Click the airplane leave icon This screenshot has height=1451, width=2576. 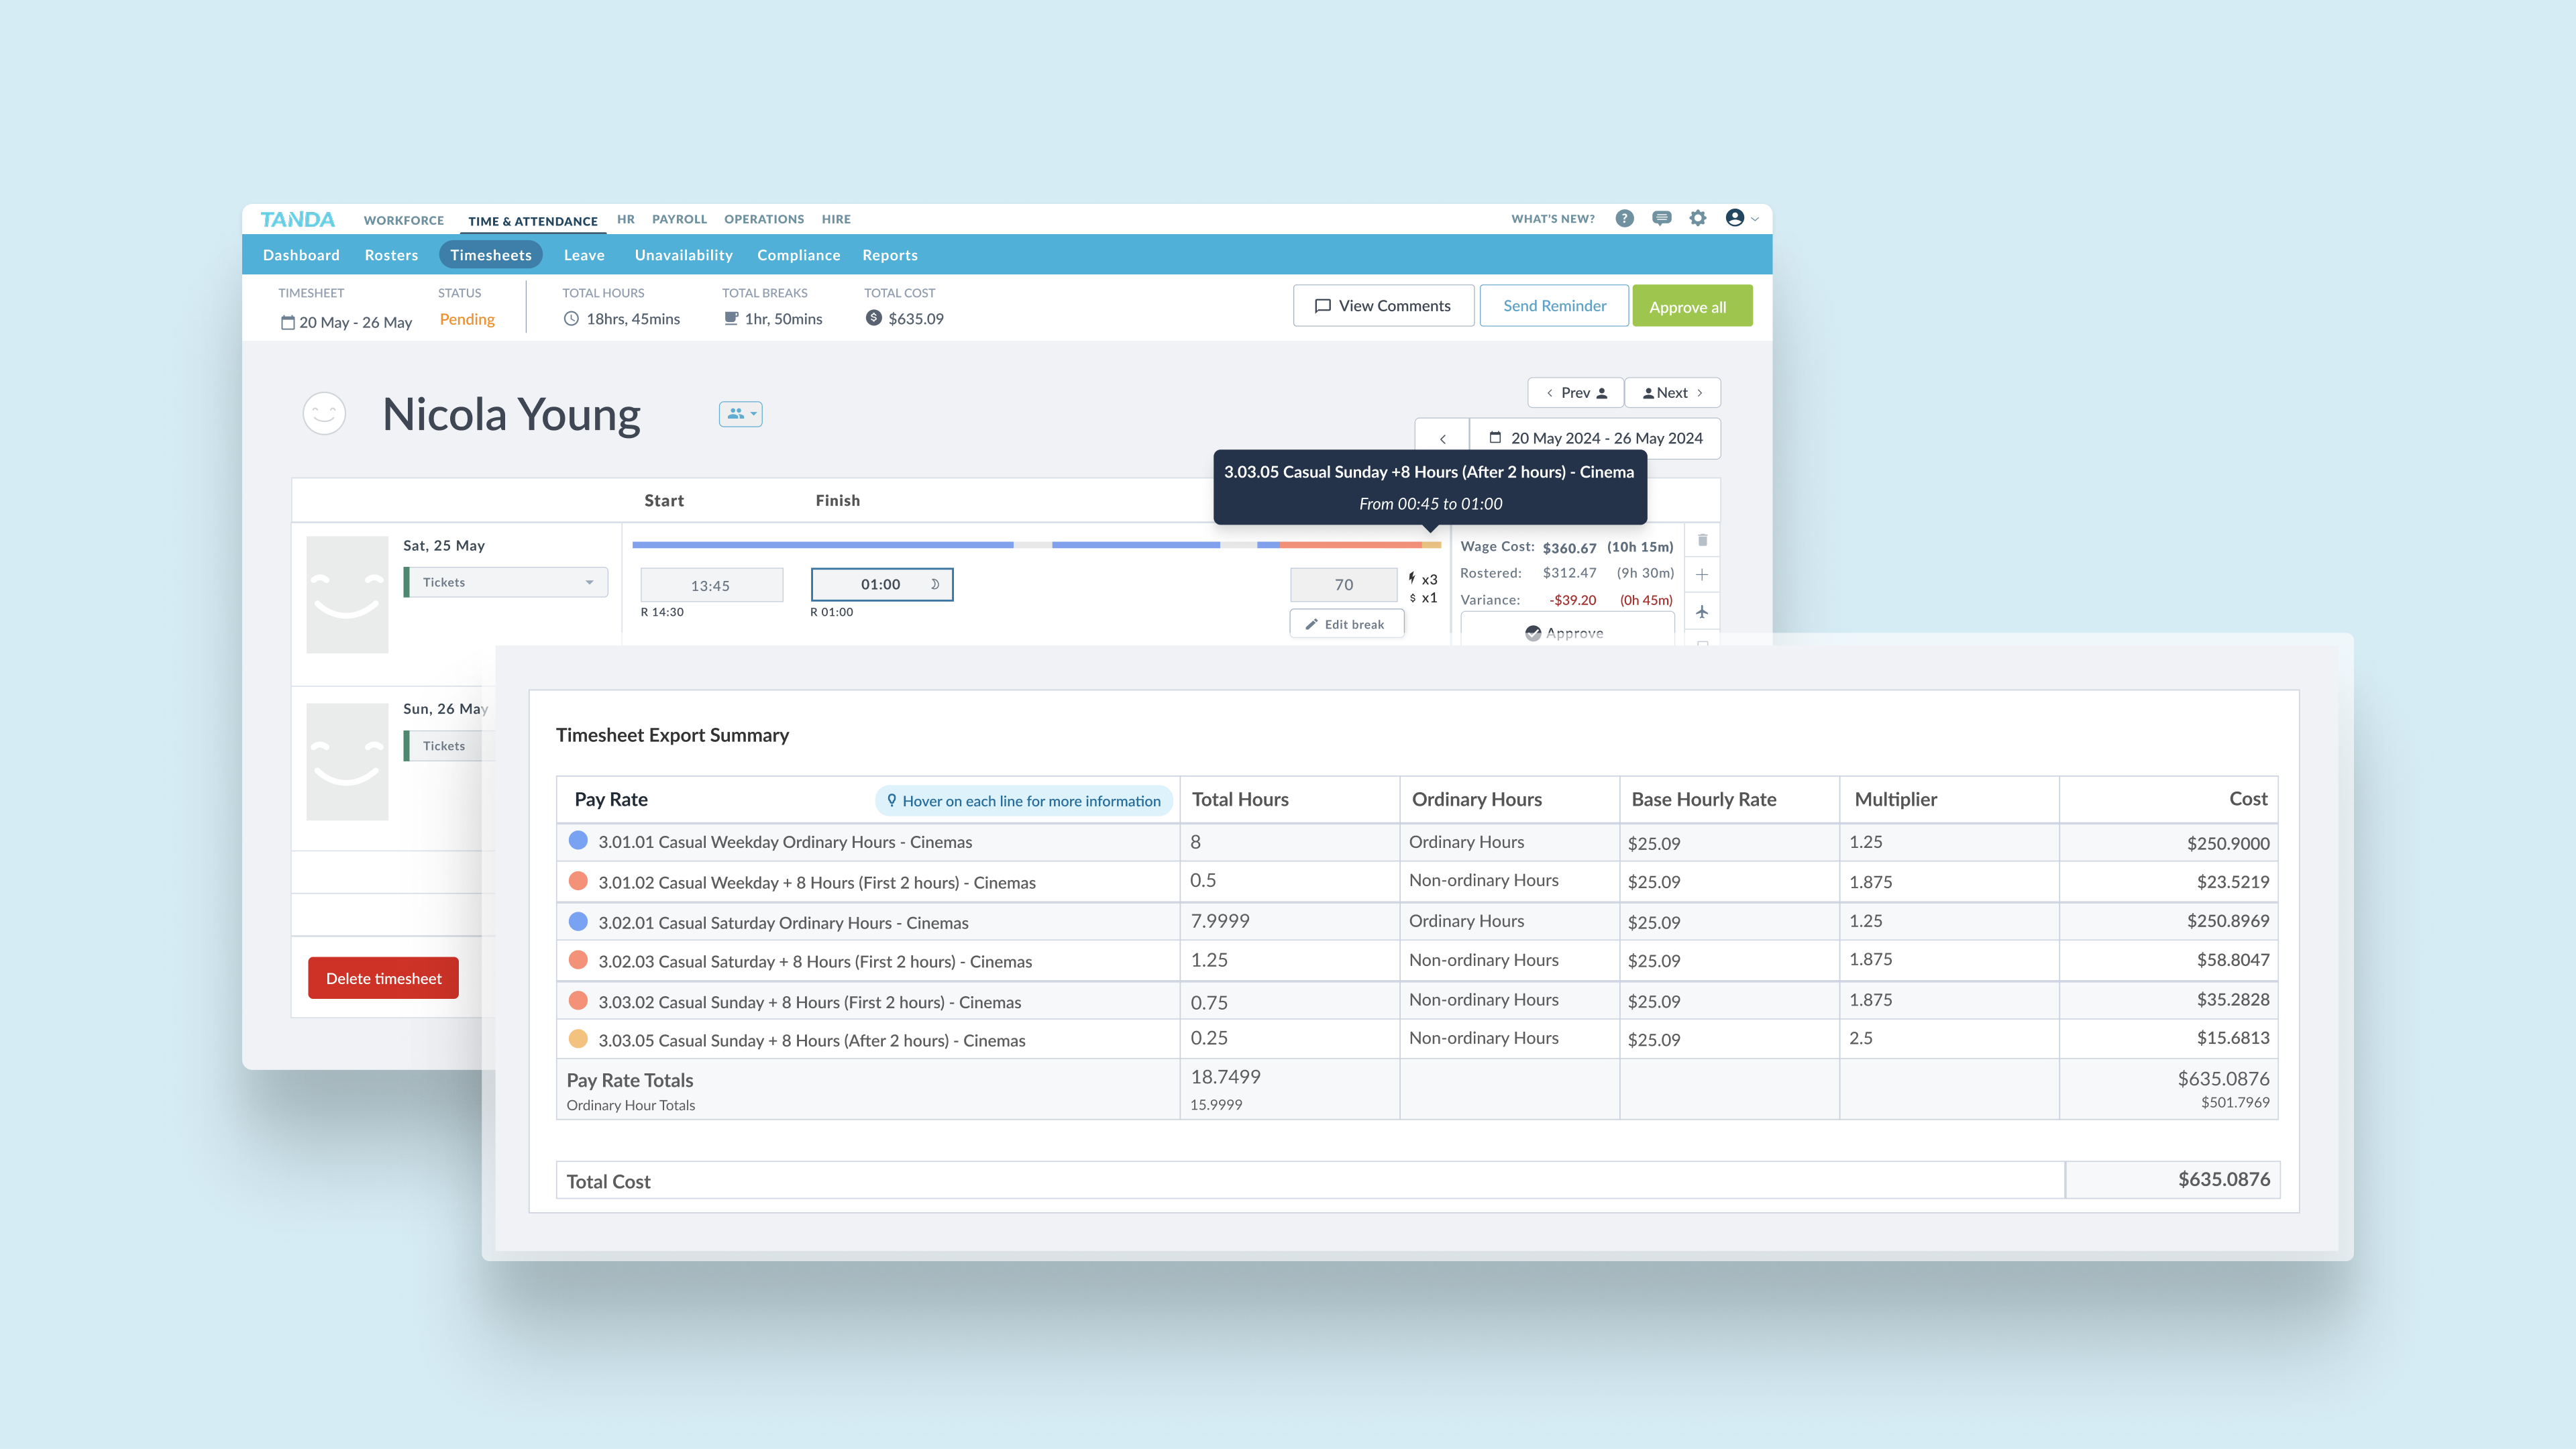click(x=1702, y=612)
